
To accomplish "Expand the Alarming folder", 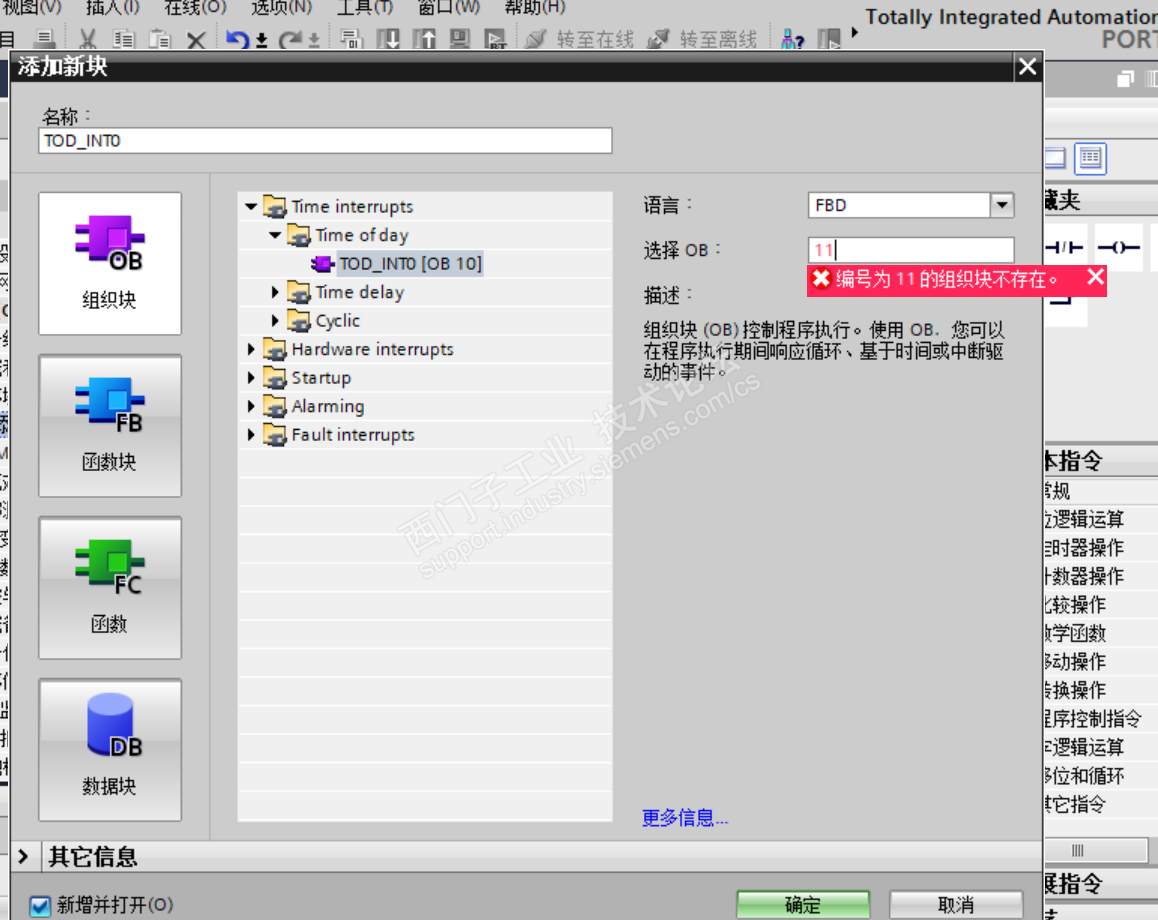I will coord(251,406).
